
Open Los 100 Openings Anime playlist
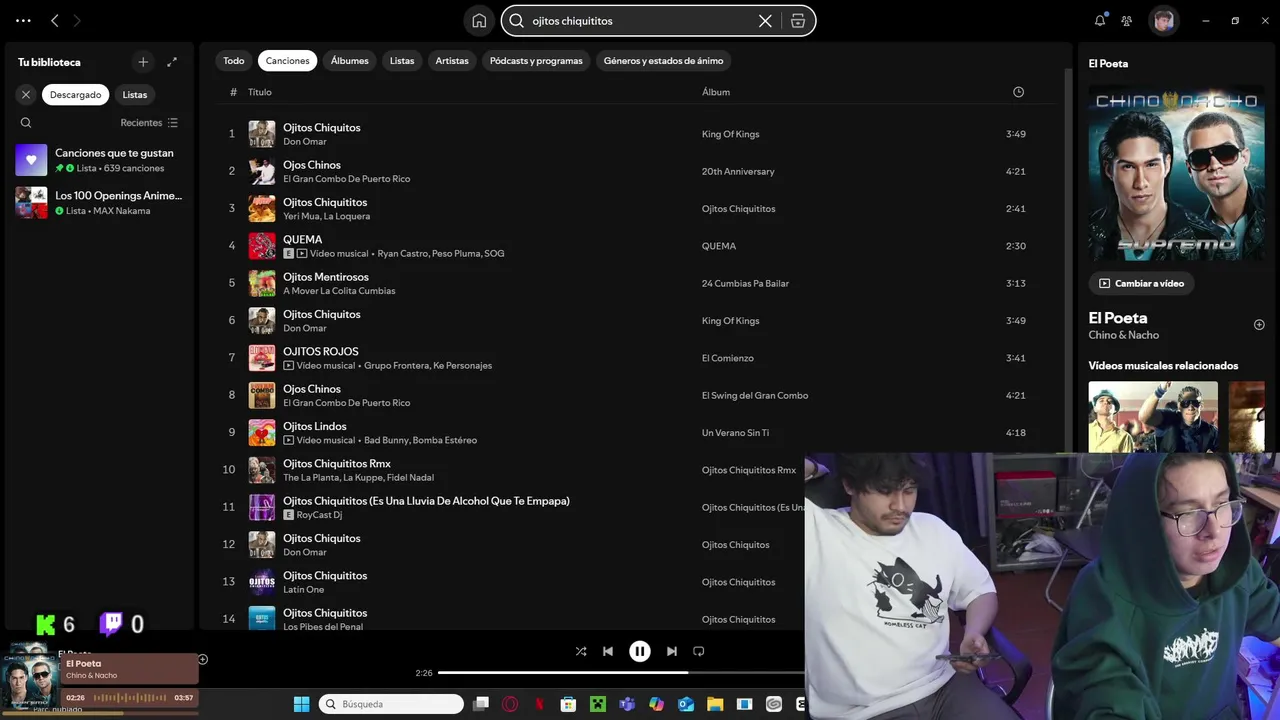[x=100, y=203]
